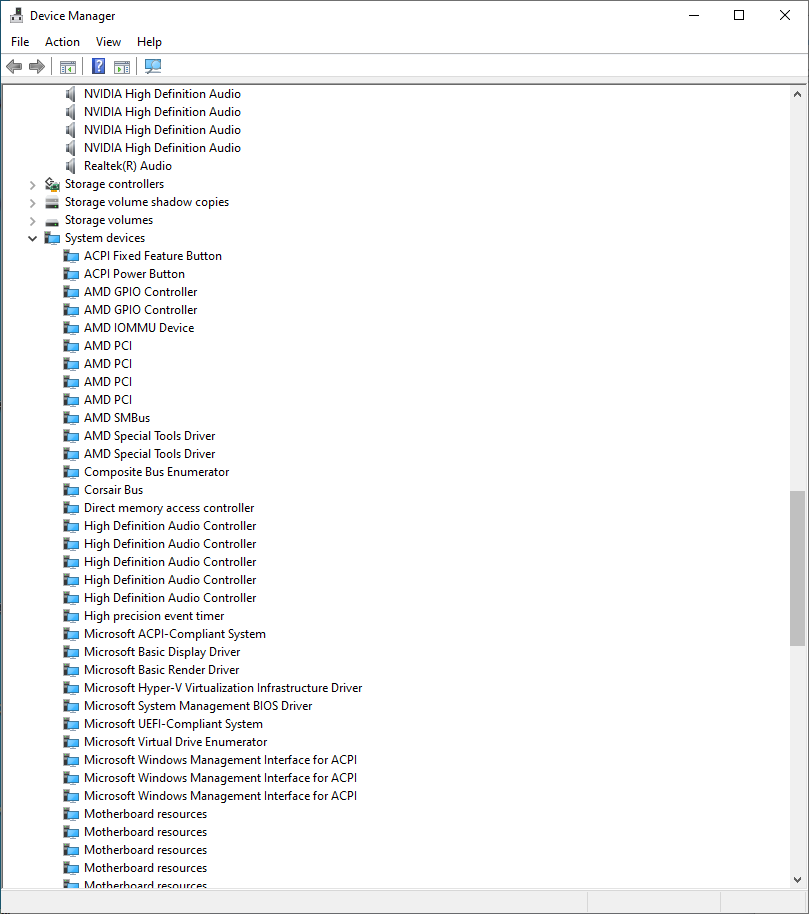Click the Show/Hide Console Tree icon
Viewport: 809px width, 914px height.
click(x=68, y=67)
